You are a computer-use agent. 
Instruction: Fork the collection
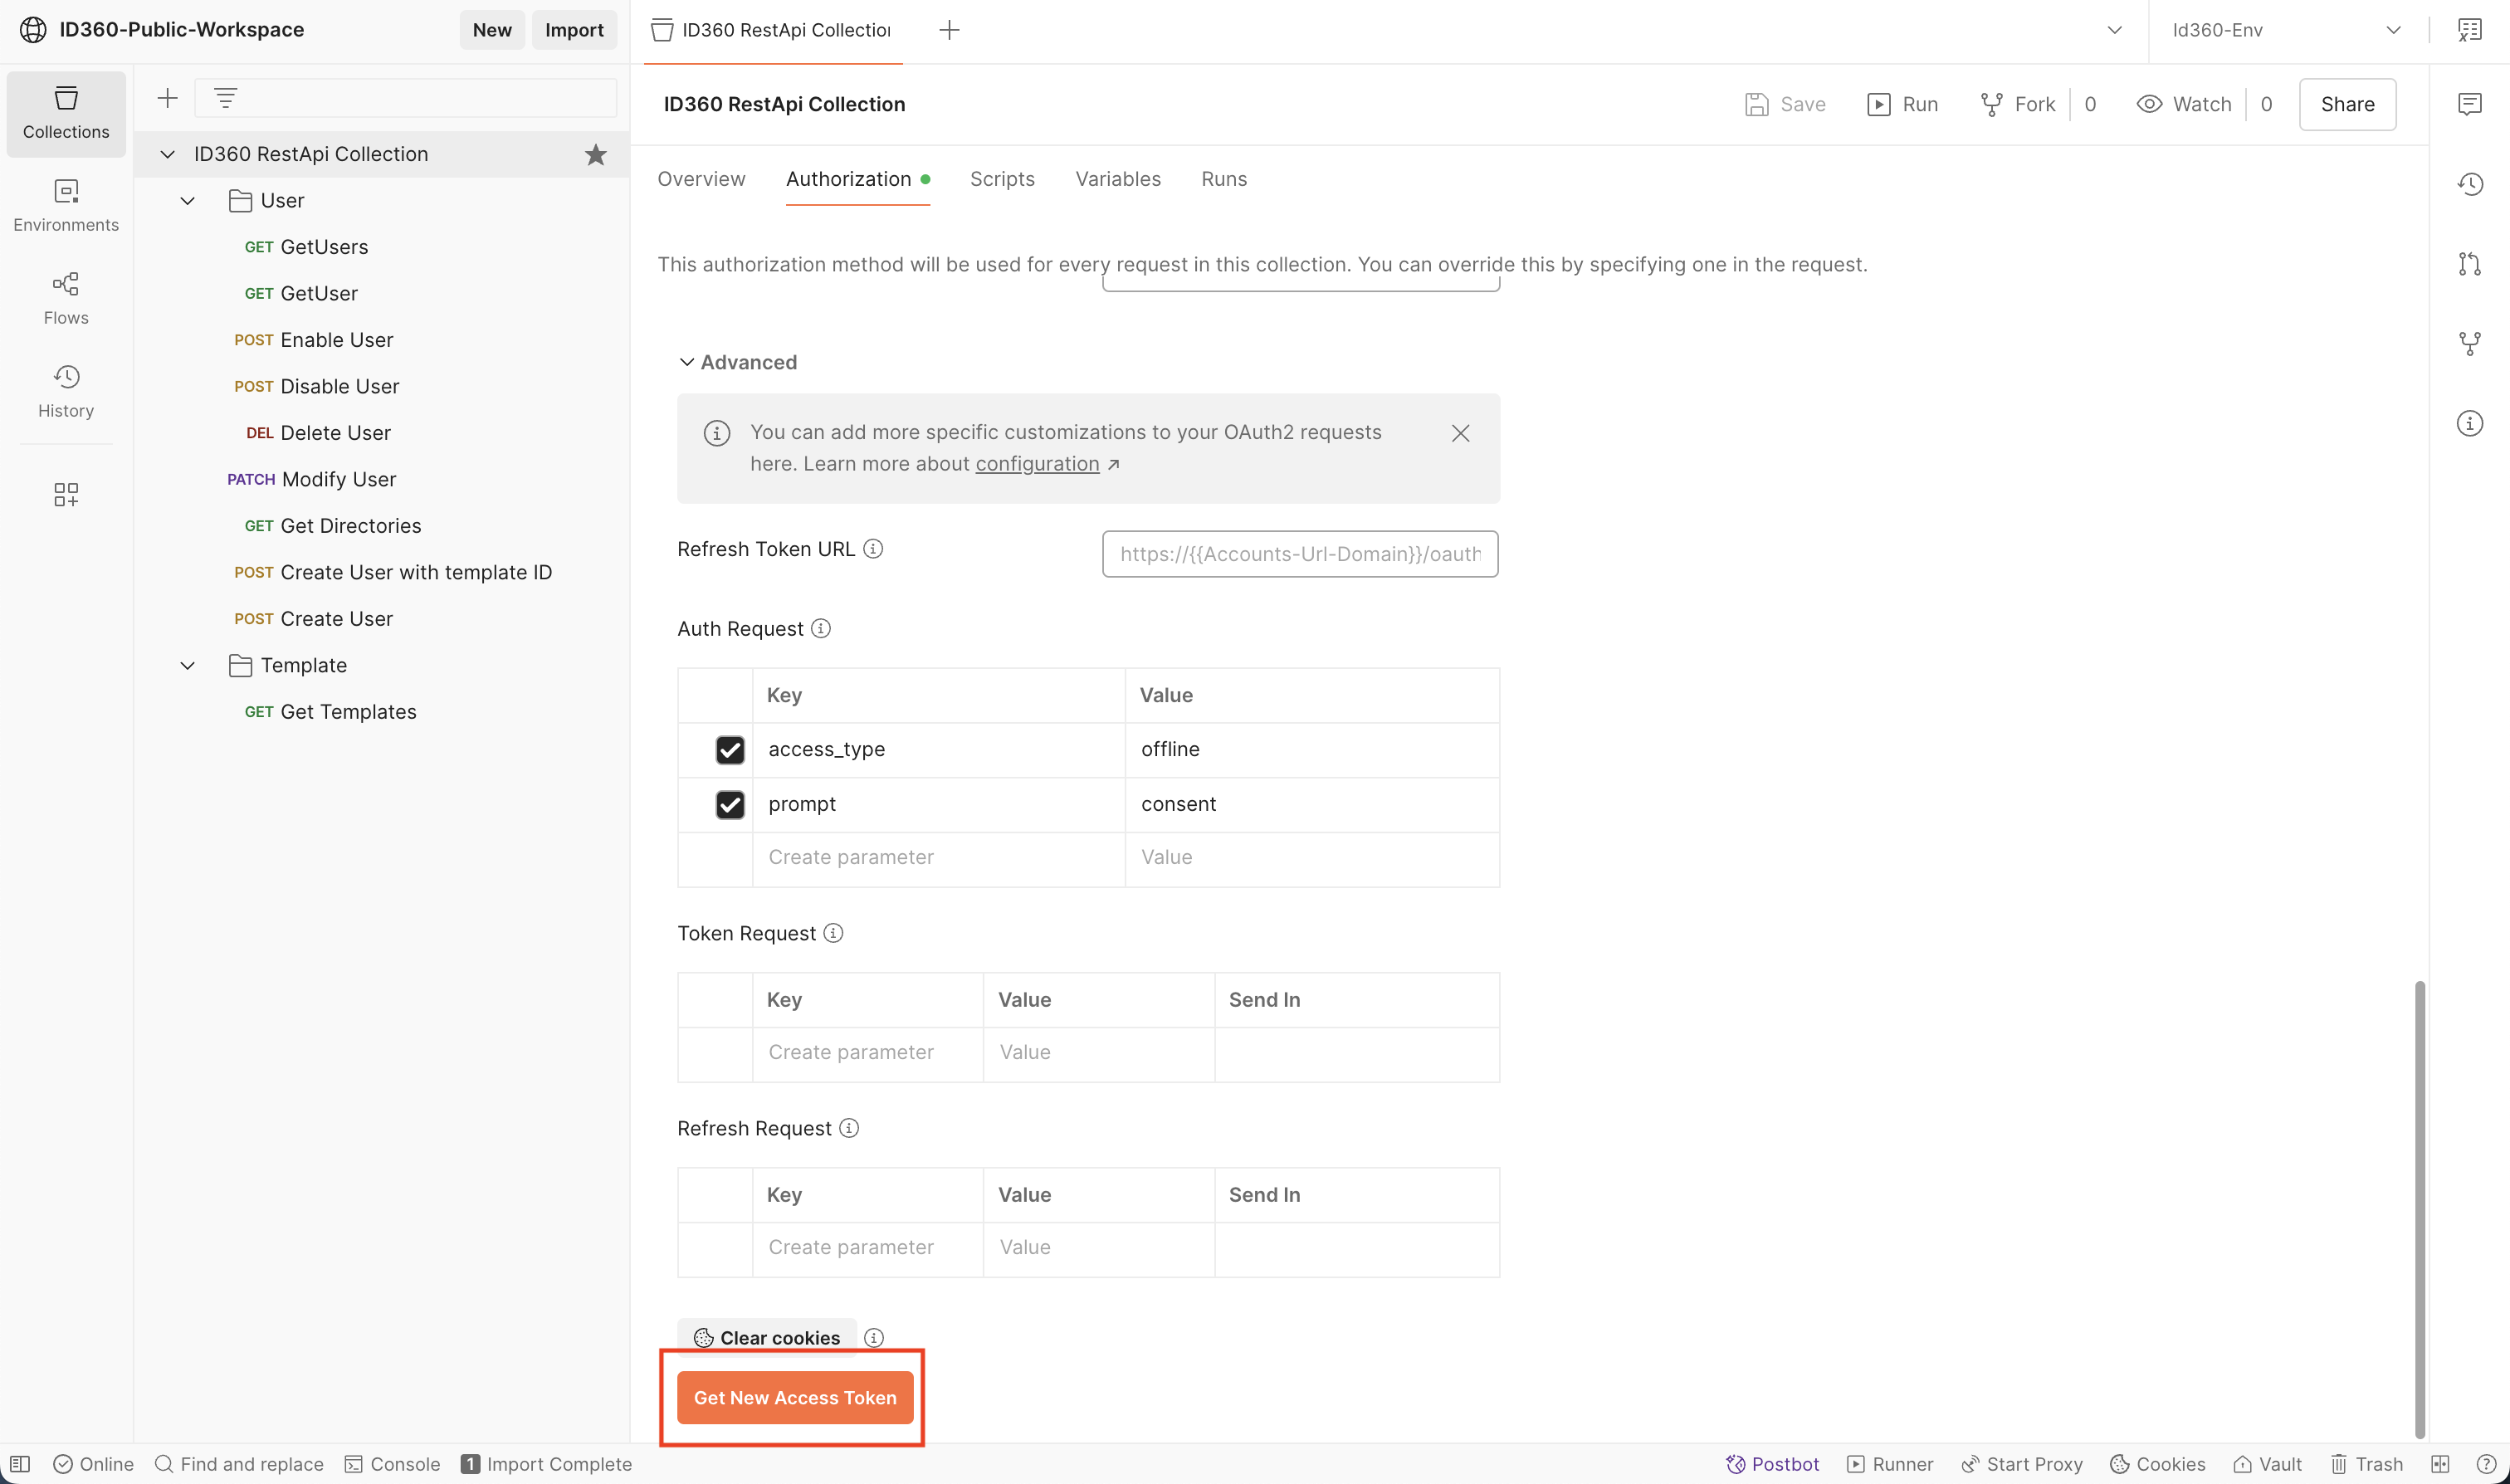point(2018,104)
